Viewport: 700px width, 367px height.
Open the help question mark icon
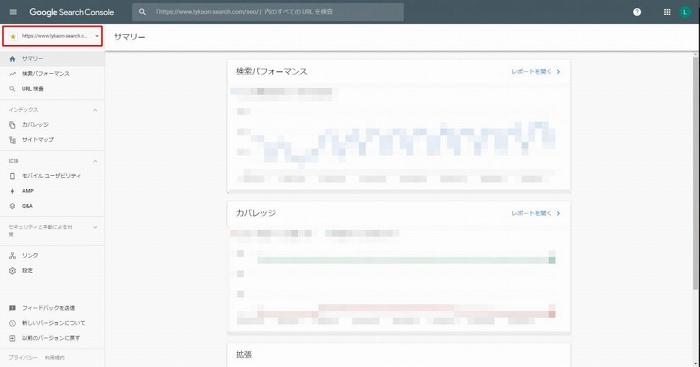click(x=637, y=12)
